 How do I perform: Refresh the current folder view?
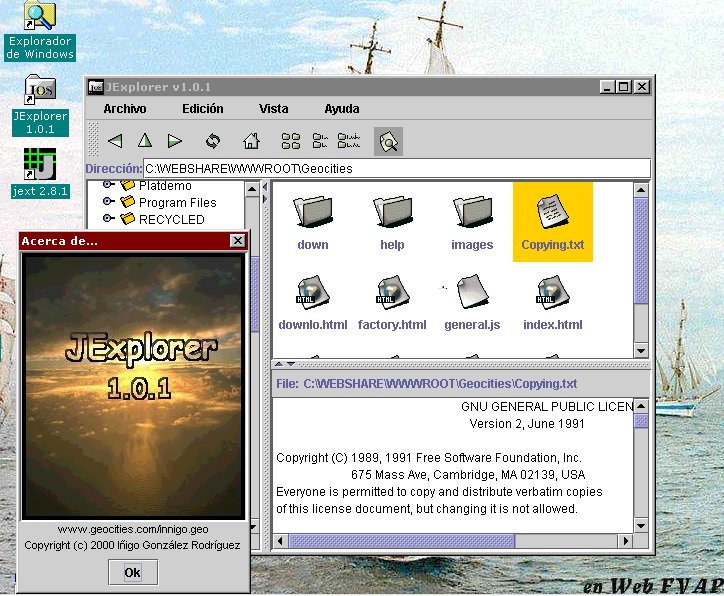(x=213, y=141)
